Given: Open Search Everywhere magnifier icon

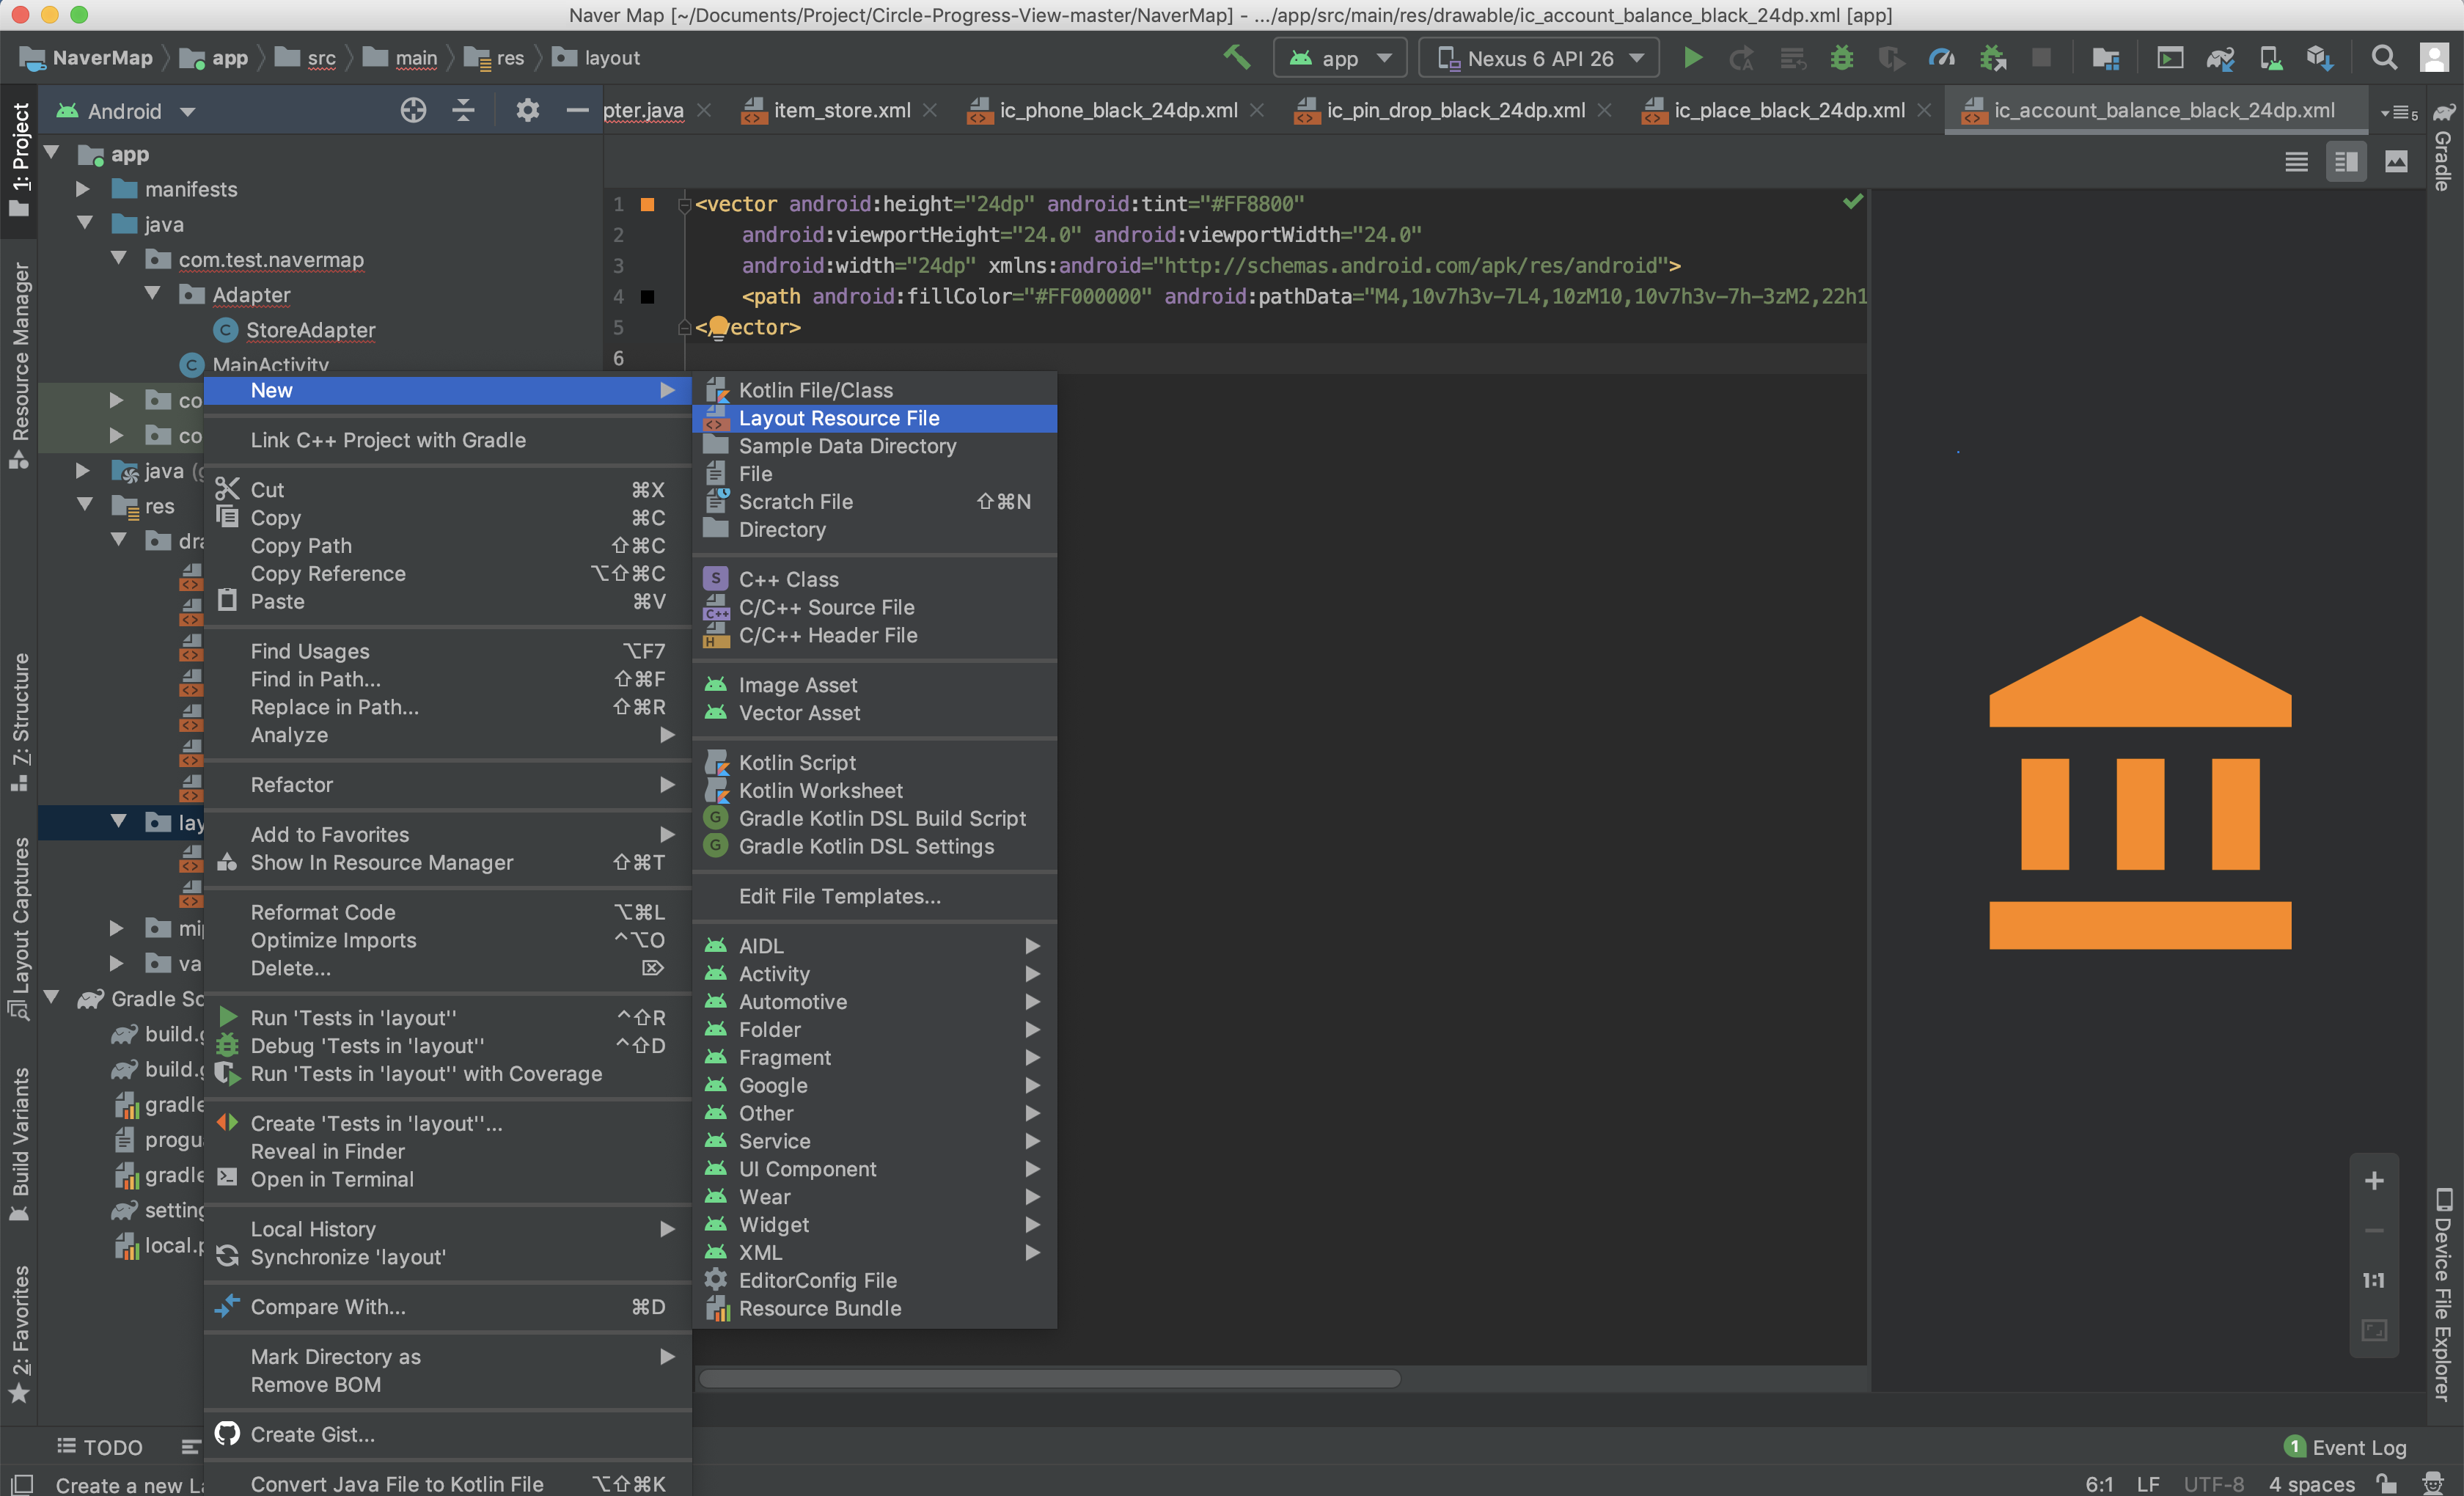Looking at the screenshot, I should point(2383,58).
